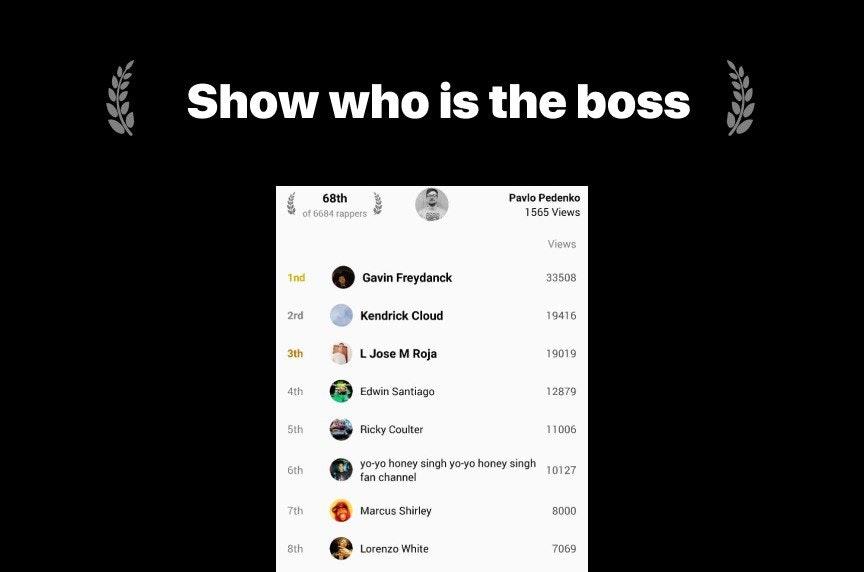Viewport: 864px width, 572px height.
Task: Click the 33508 view count
Action: pos(561,278)
